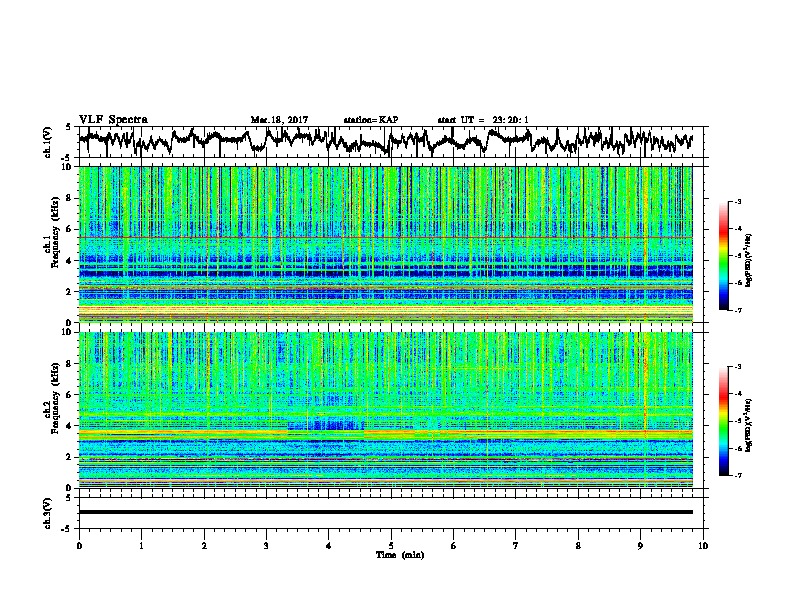The width and height of the screenshot is (792, 612).
Task: Click time axis tick label "7"
Action: 516,546
